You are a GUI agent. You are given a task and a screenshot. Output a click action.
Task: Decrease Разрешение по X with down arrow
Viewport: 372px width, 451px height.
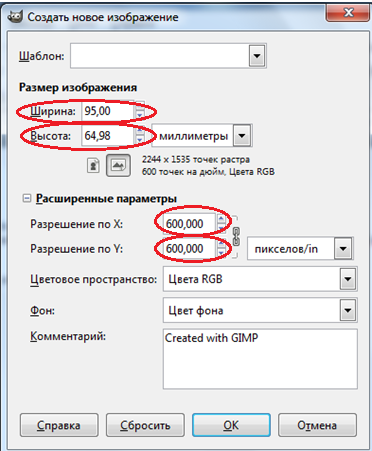[221, 228]
